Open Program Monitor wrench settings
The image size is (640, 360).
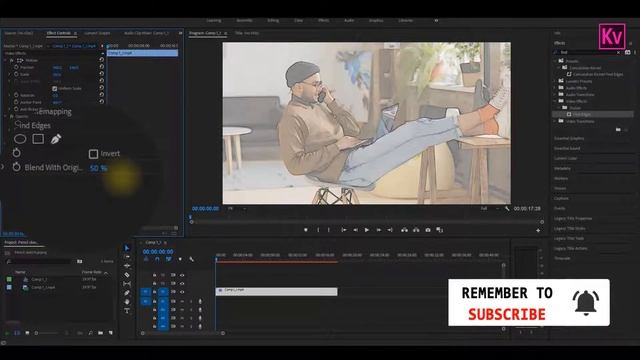507,209
